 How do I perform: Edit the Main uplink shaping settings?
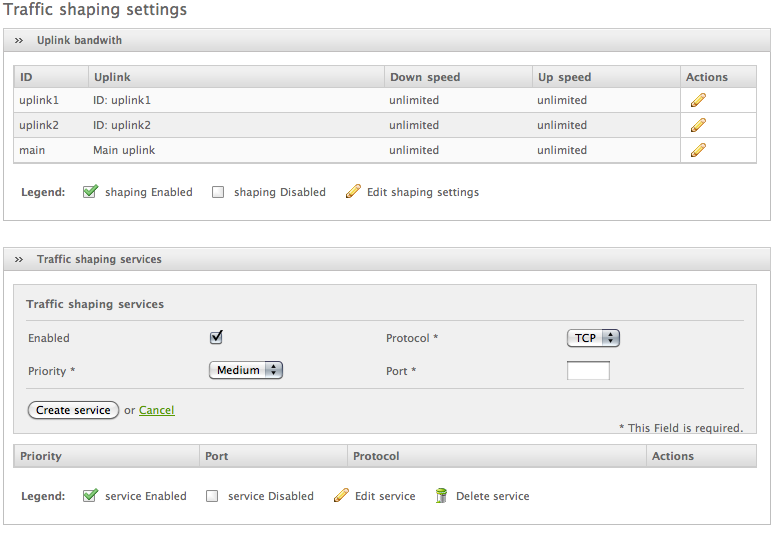(698, 150)
